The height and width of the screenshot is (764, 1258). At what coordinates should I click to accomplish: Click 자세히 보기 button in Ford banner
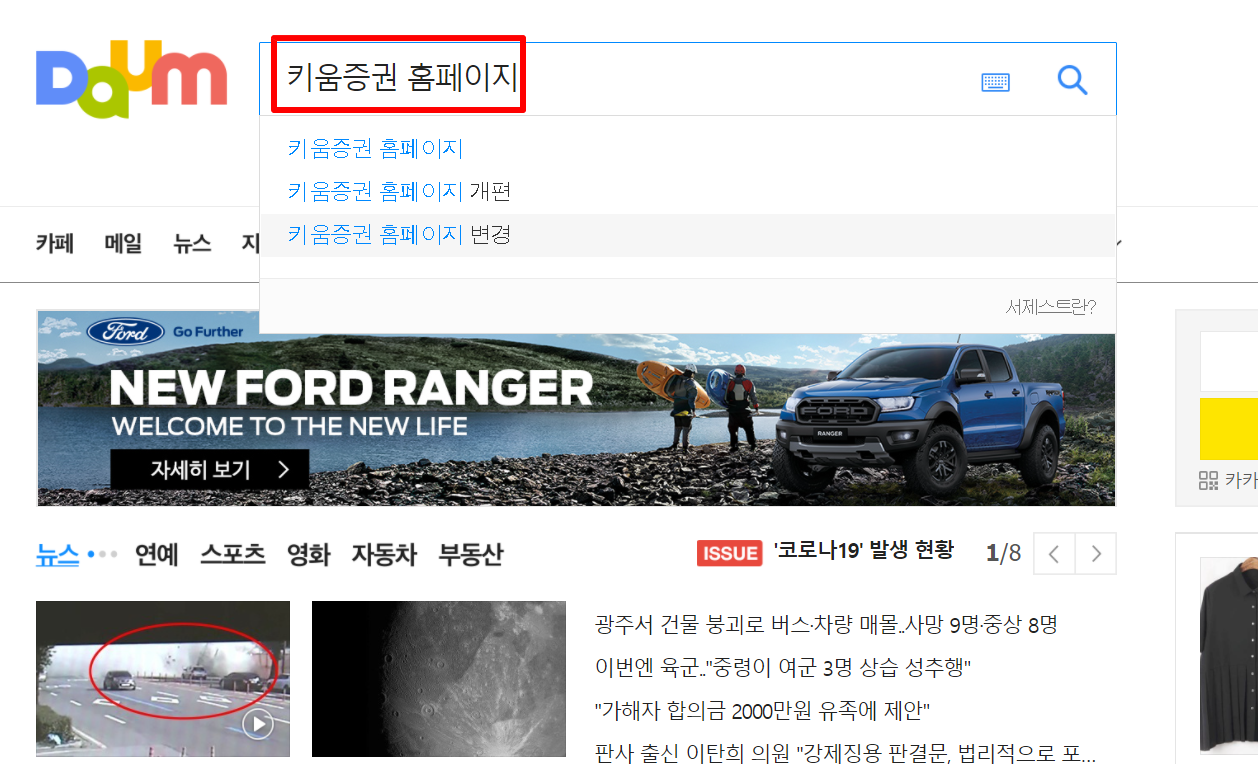click(x=209, y=469)
